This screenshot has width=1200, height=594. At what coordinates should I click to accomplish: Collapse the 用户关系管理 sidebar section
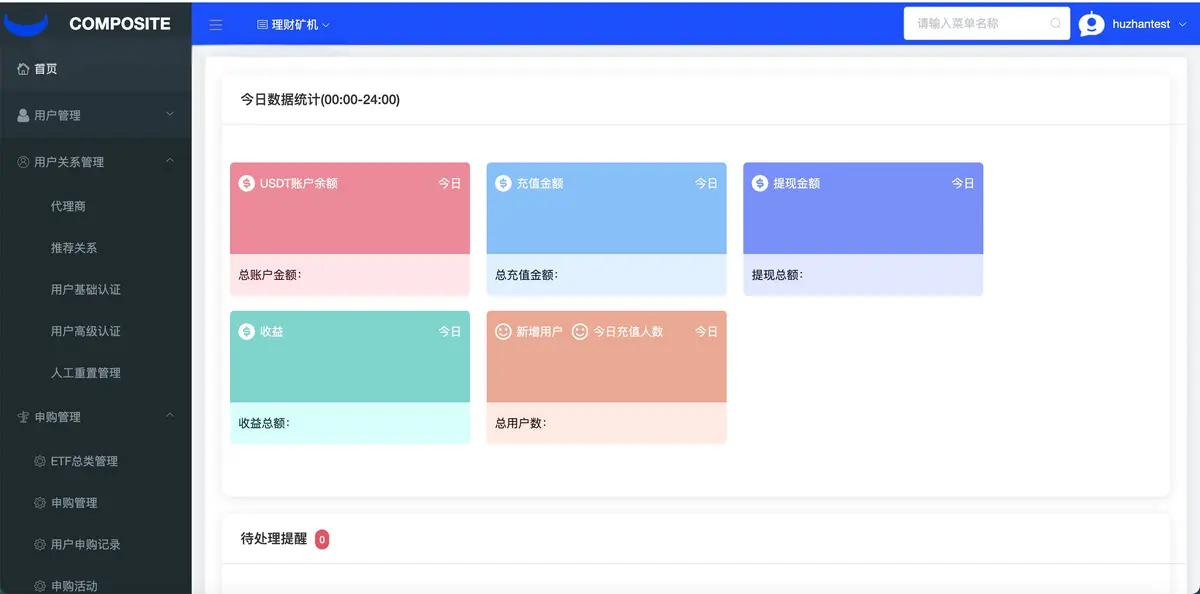pyautogui.click(x=96, y=161)
